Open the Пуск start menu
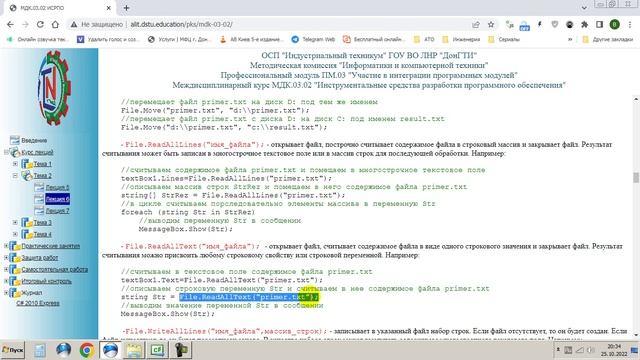 pyautogui.click(x=13, y=350)
